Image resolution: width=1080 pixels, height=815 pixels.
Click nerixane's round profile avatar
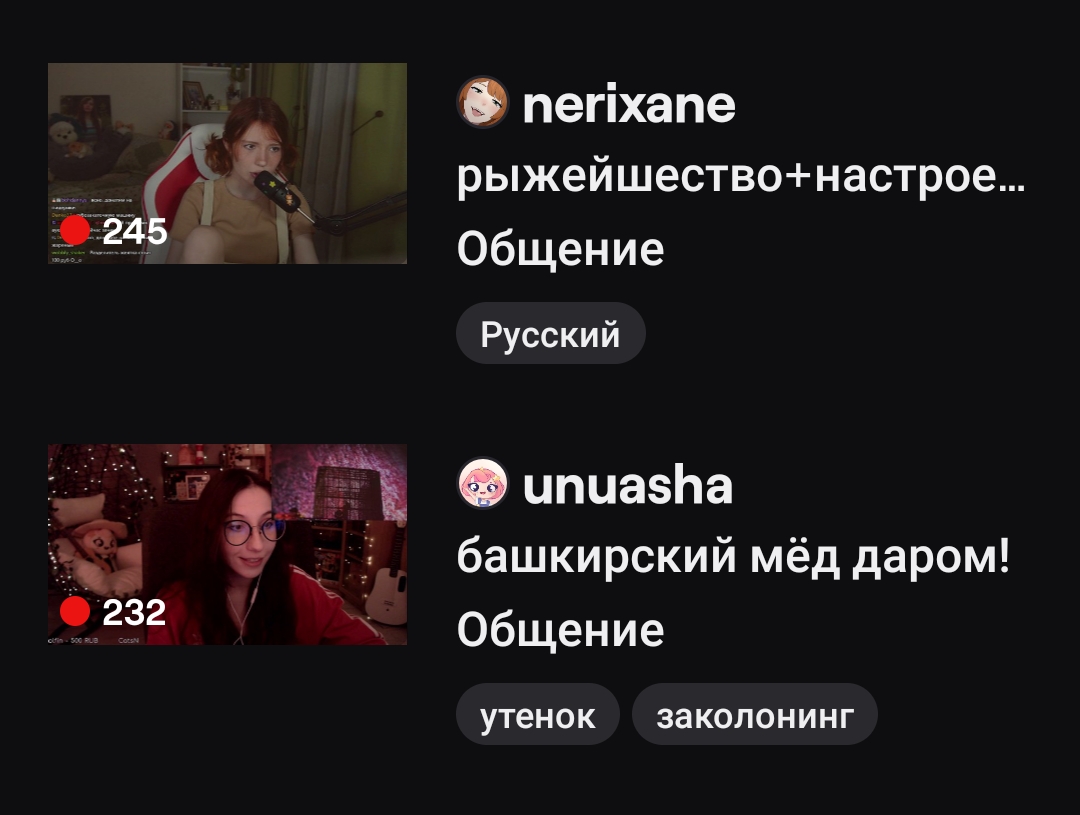[x=483, y=102]
